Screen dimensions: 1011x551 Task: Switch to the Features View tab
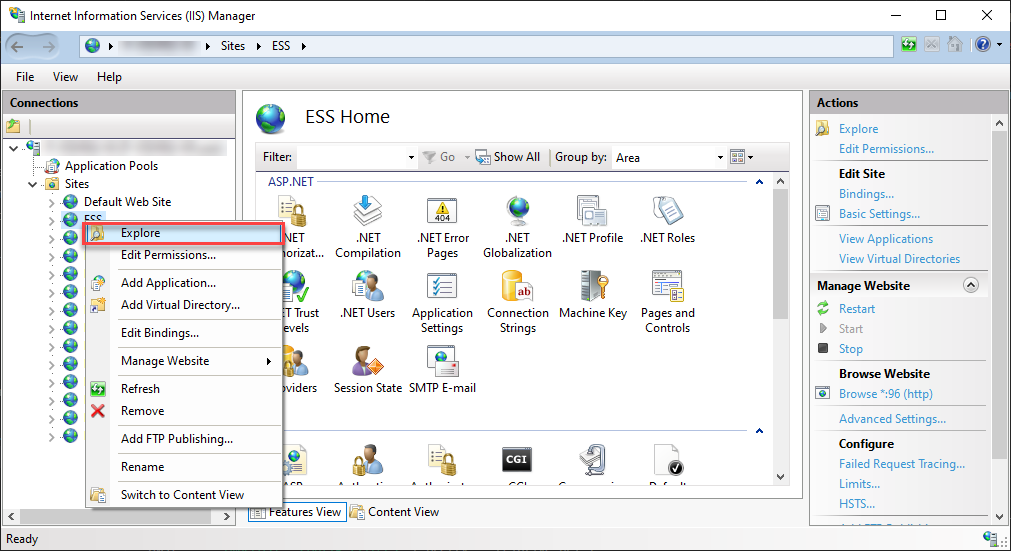point(297,512)
